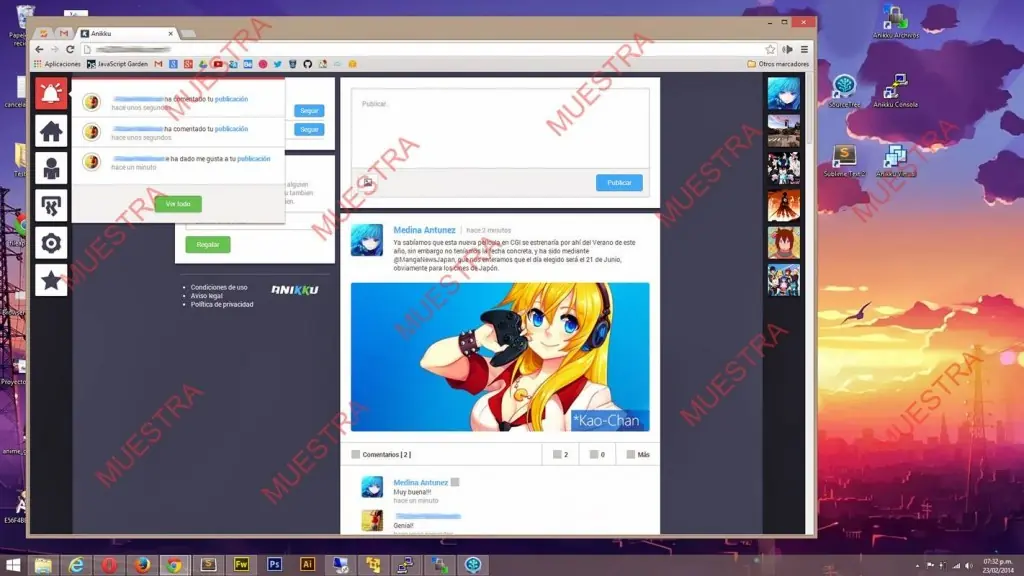The height and width of the screenshot is (576, 1024).
Task: Open Aviso legal link
Action: [206, 296]
